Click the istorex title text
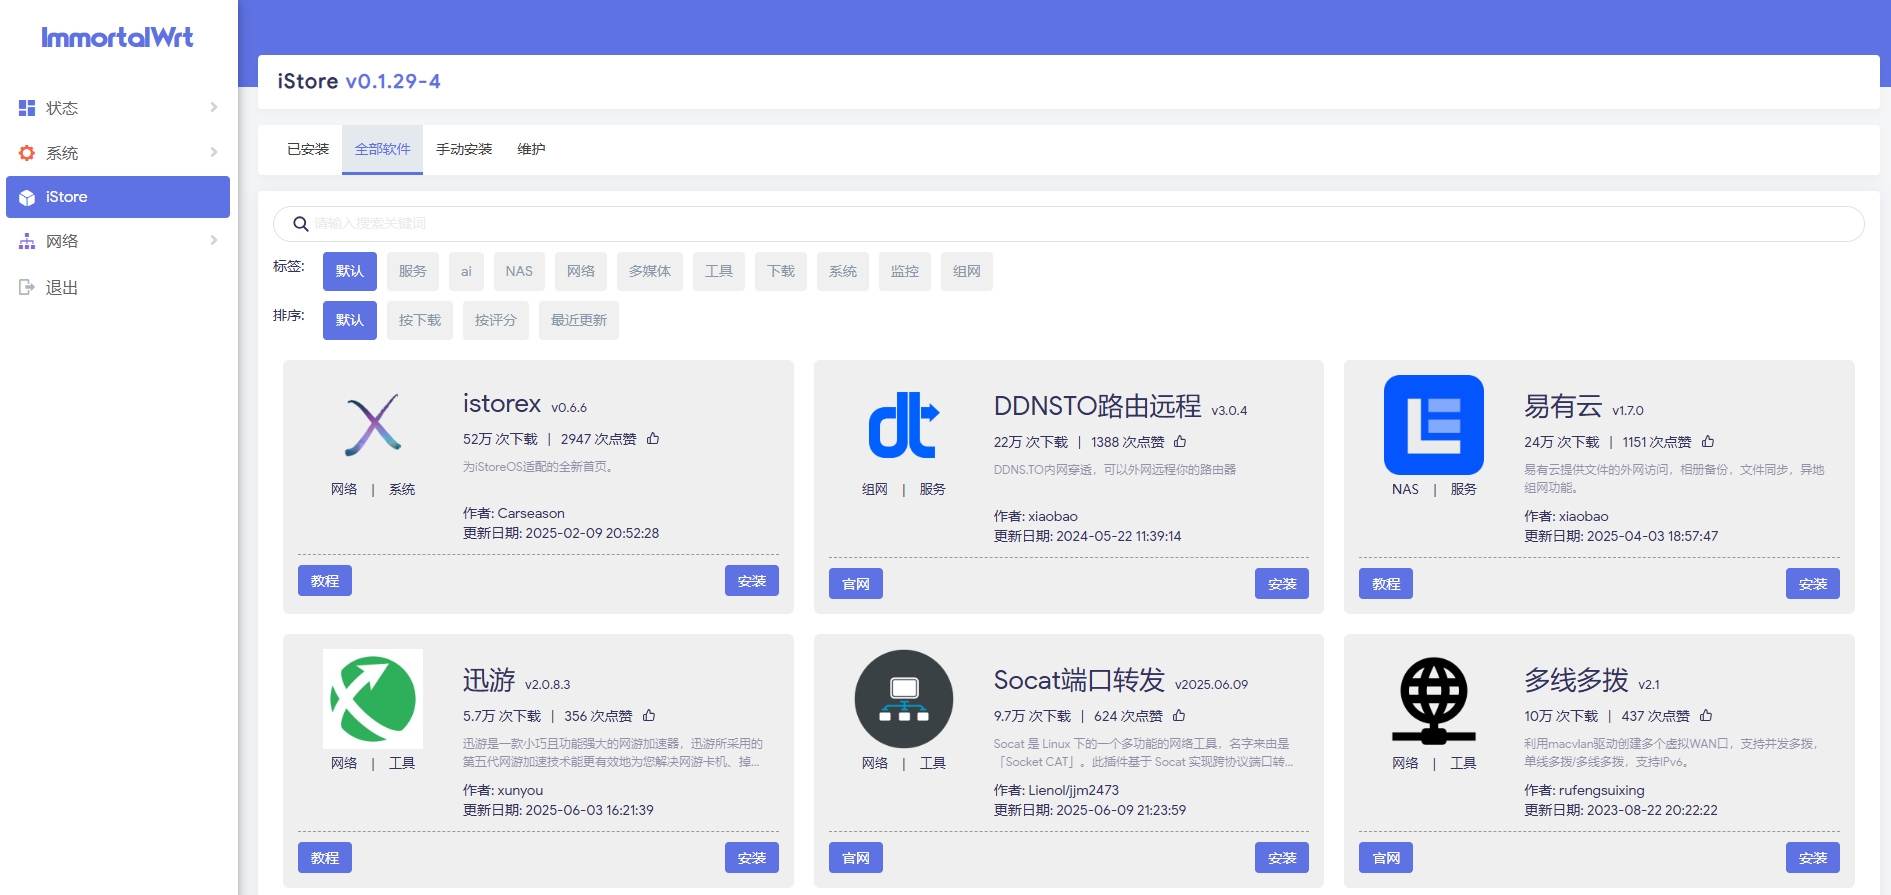 pyautogui.click(x=502, y=404)
